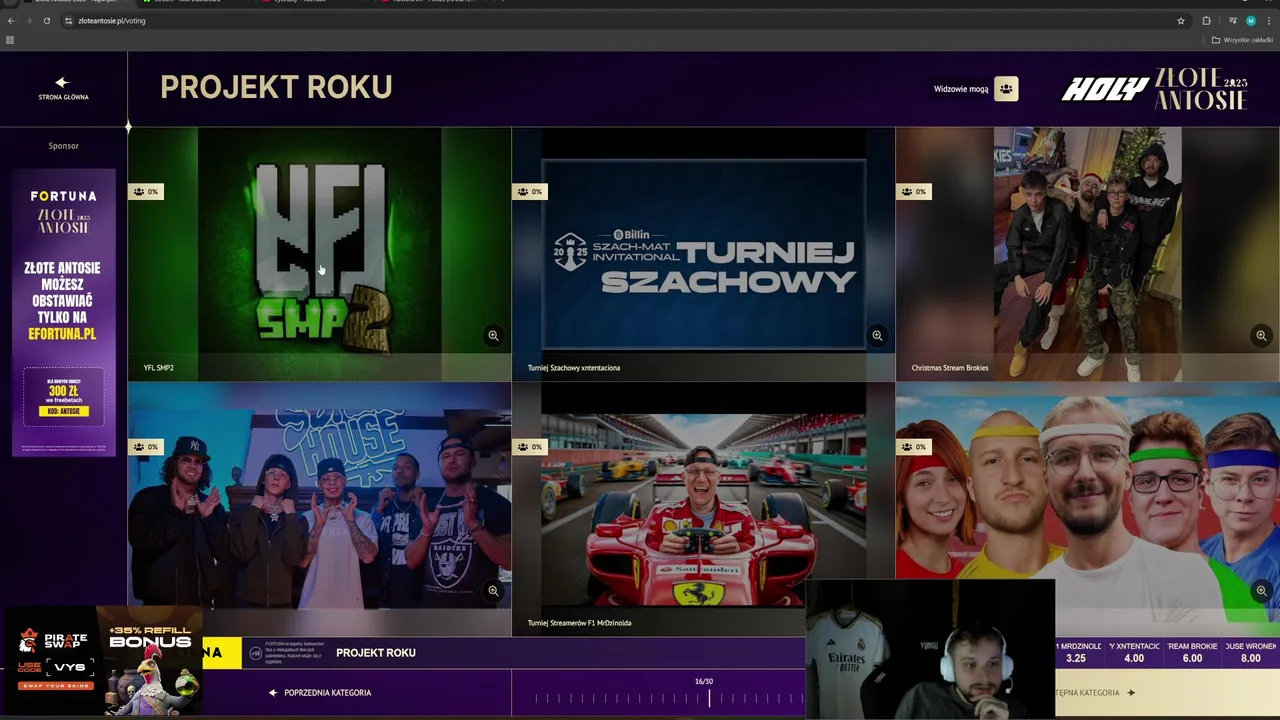
Task: Click the 0% vote badge on Turniej Szachowy
Action: [530, 191]
